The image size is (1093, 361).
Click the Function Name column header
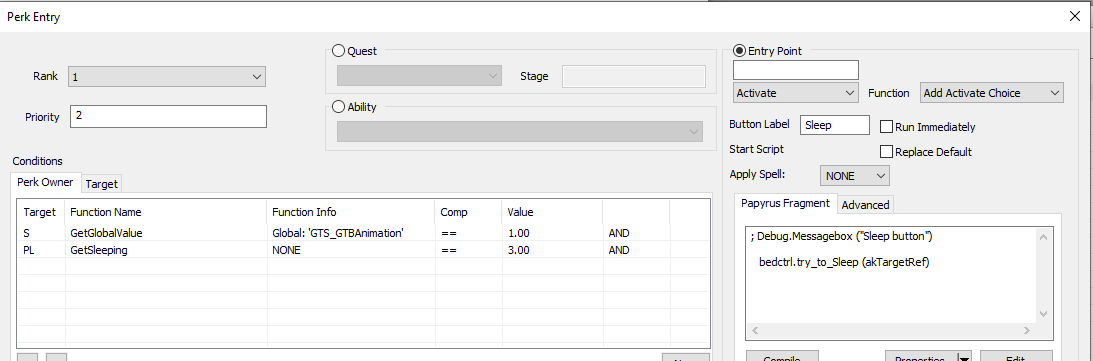pyautogui.click(x=166, y=212)
